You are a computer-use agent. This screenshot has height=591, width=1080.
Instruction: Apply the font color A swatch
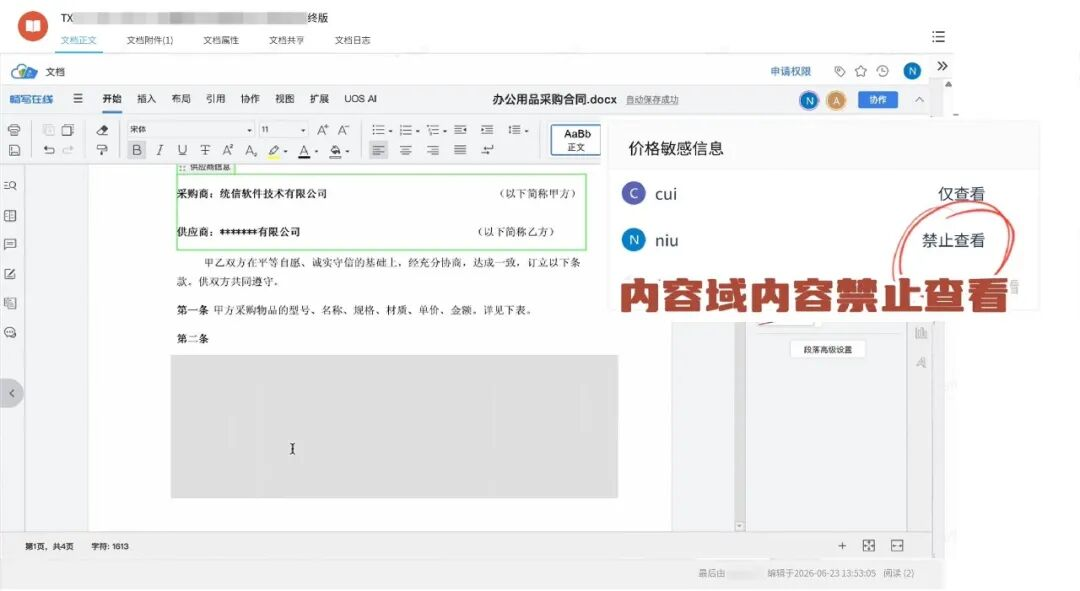304,151
